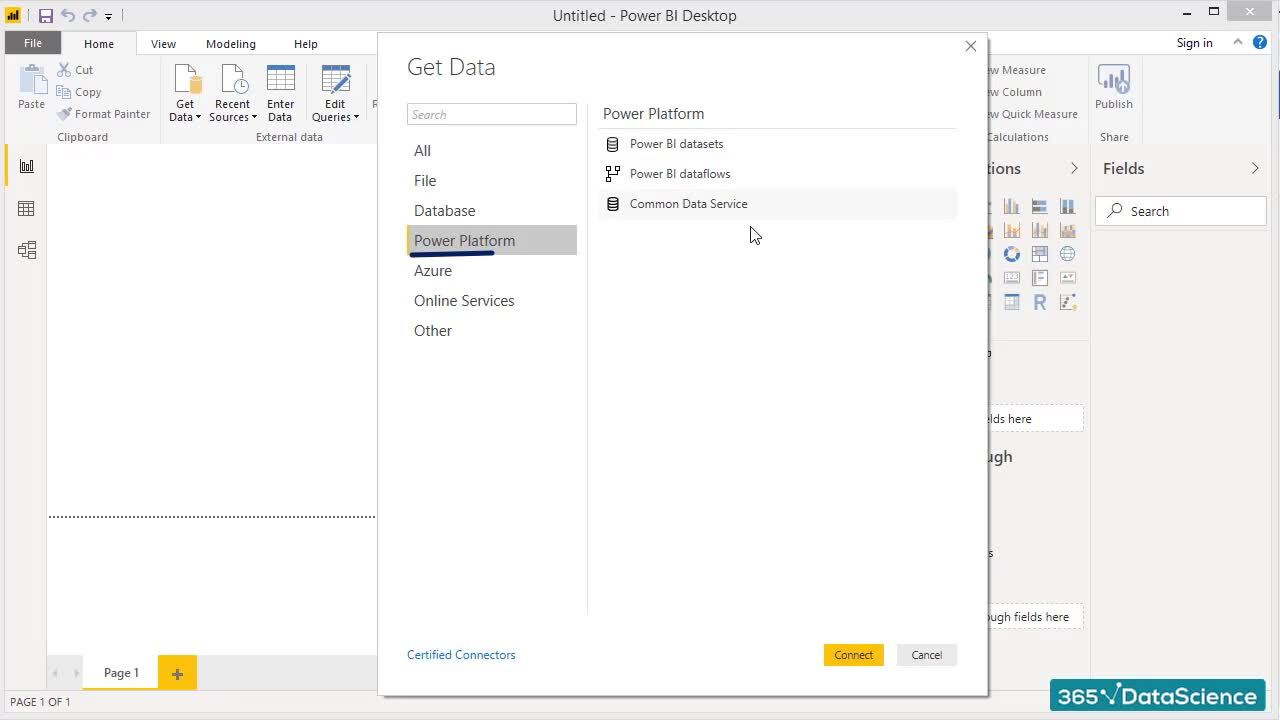This screenshot has width=1280, height=720.
Task: Choose Power BI dataflows connector
Action: click(x=778, y=174)
